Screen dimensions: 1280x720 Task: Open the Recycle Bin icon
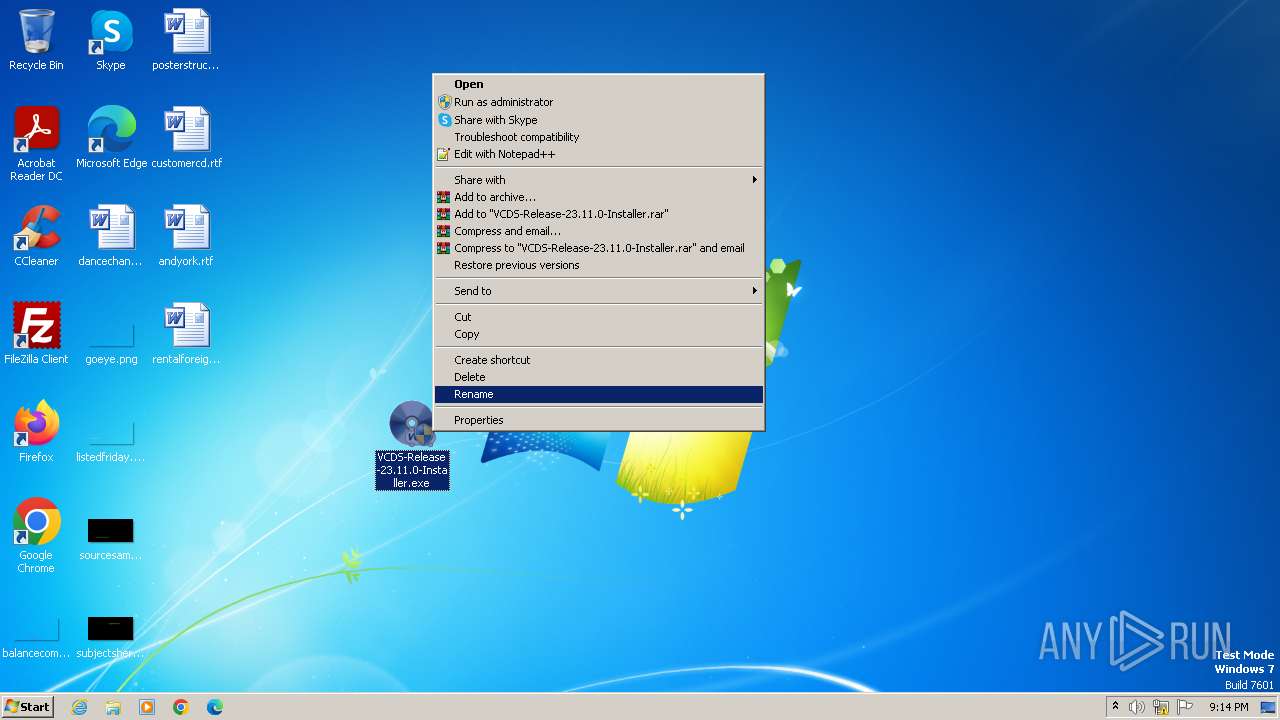(x=36, y=40)
